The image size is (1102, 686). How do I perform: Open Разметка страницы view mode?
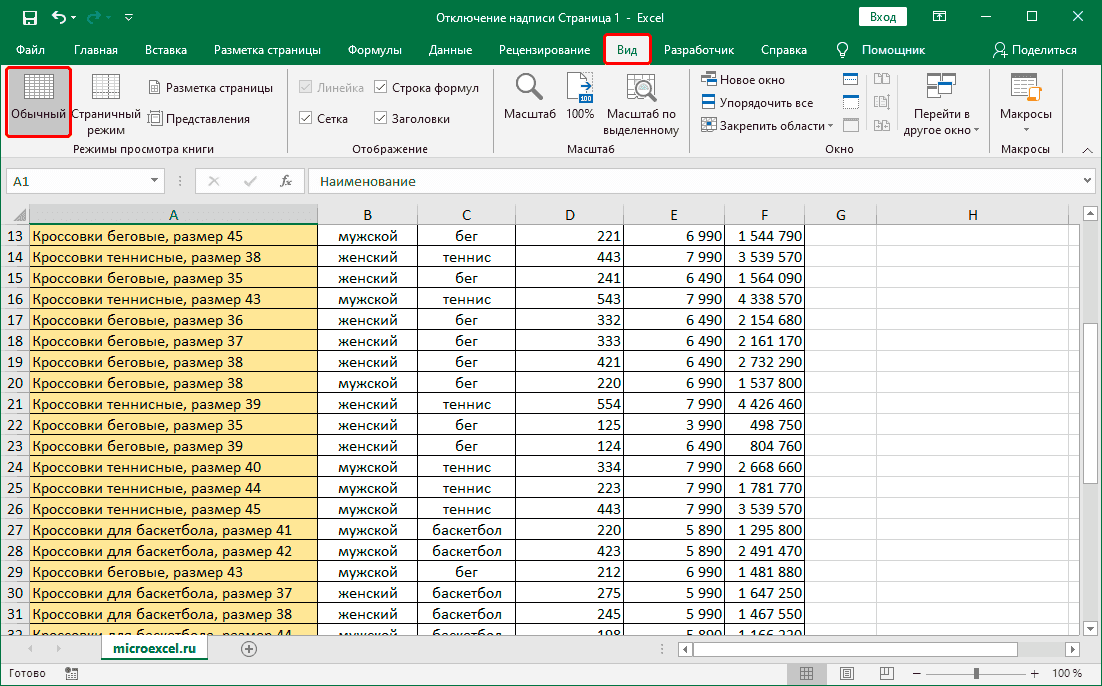tap(211, 87)
